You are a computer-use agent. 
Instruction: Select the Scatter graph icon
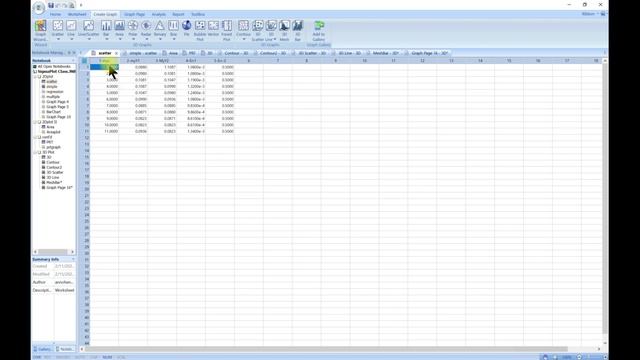[x=58, y=26]
